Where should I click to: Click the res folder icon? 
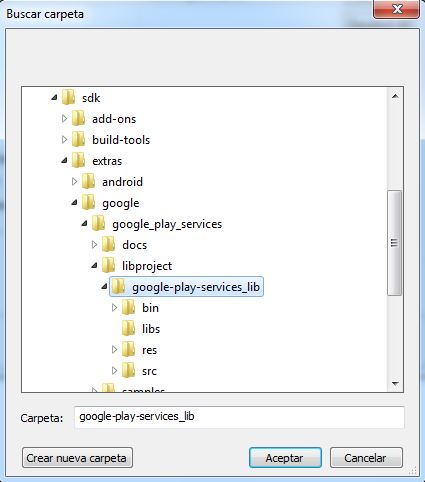(129, 349)
